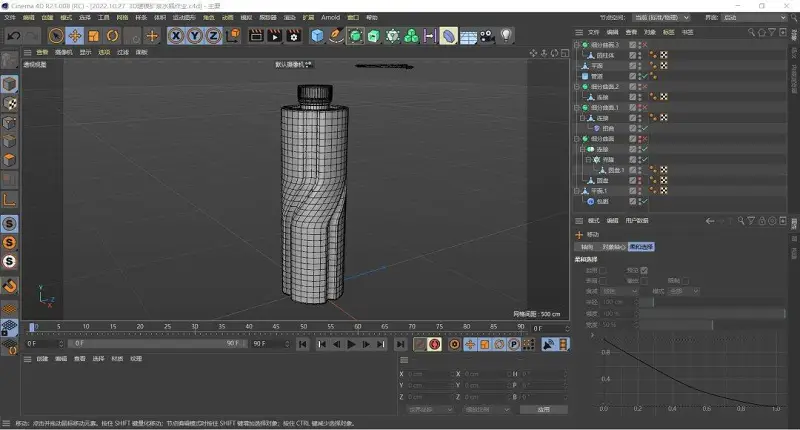The height and width of the screenshot is (430, 800).
Task: Collapse the 细分曲面.1 tree node
Action: [577, 108]
